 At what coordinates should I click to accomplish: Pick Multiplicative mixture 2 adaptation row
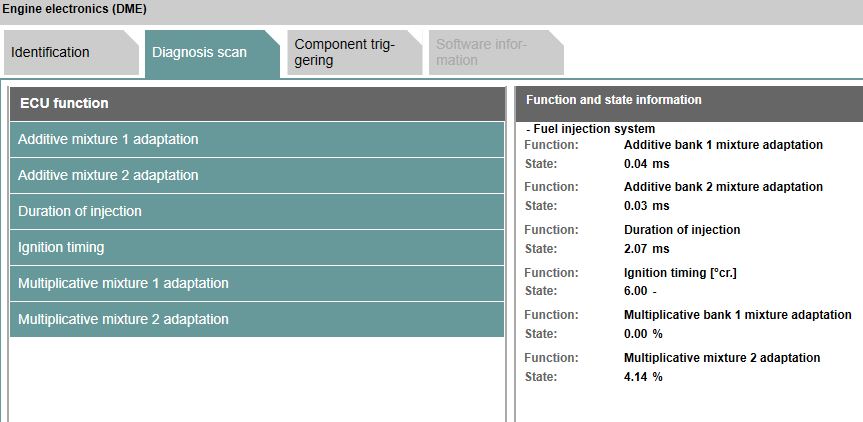[257, 319]
